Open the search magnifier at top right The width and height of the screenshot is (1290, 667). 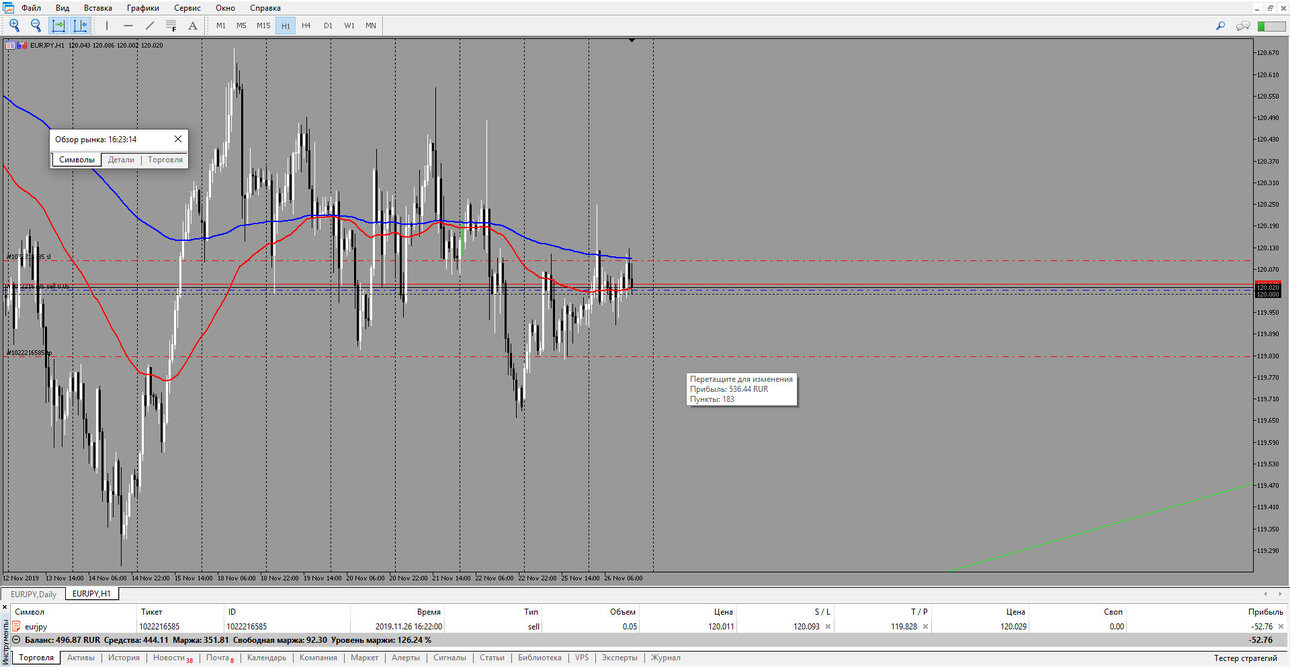[x=1221, y=25]
